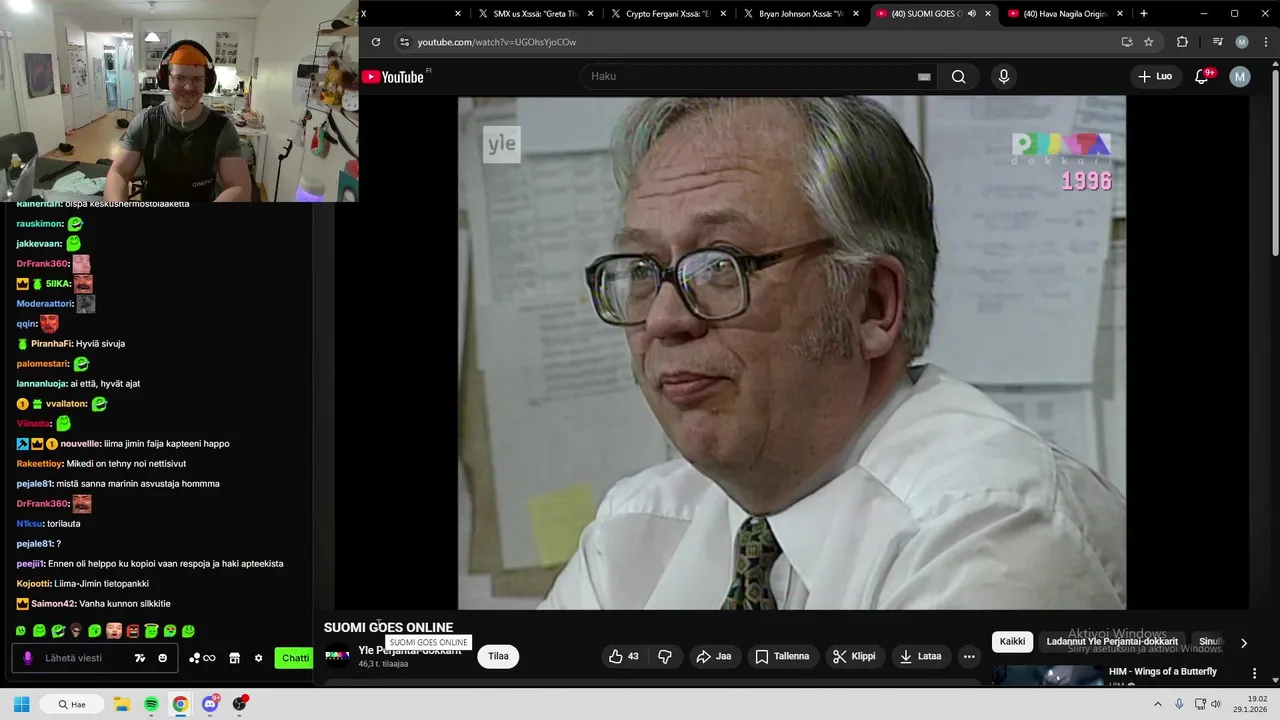Click username PiranhaFi in chat
Viewport: 1280px width, 720px height.
point(51,344)
